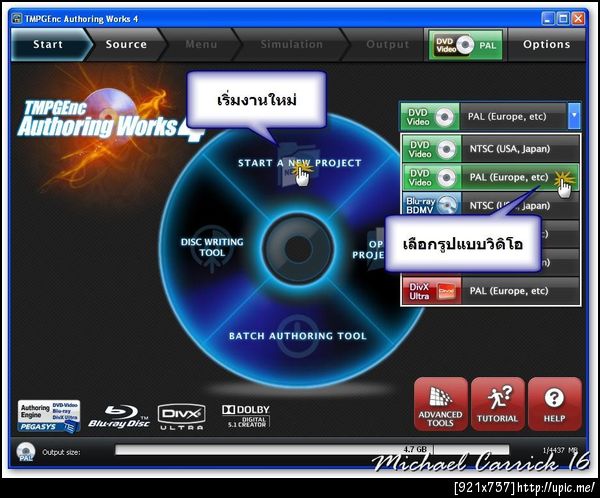Open the Options menu
The height and width of the screenshot is (498, 600).
(546, 44)
